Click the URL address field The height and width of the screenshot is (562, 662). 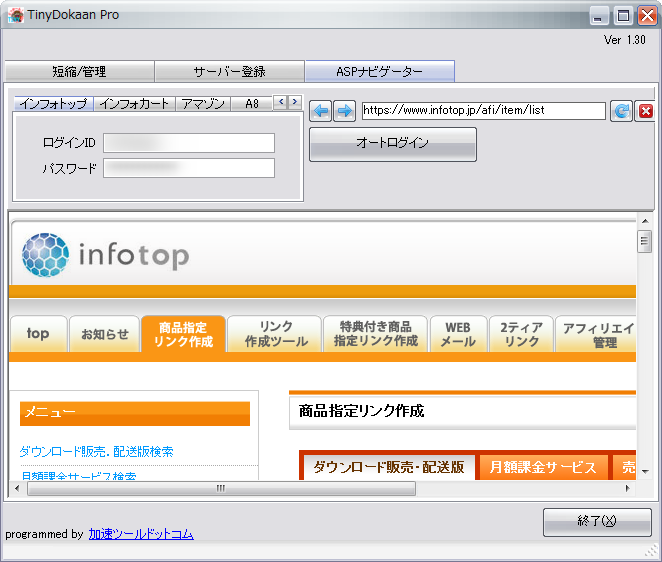point(482,111)
